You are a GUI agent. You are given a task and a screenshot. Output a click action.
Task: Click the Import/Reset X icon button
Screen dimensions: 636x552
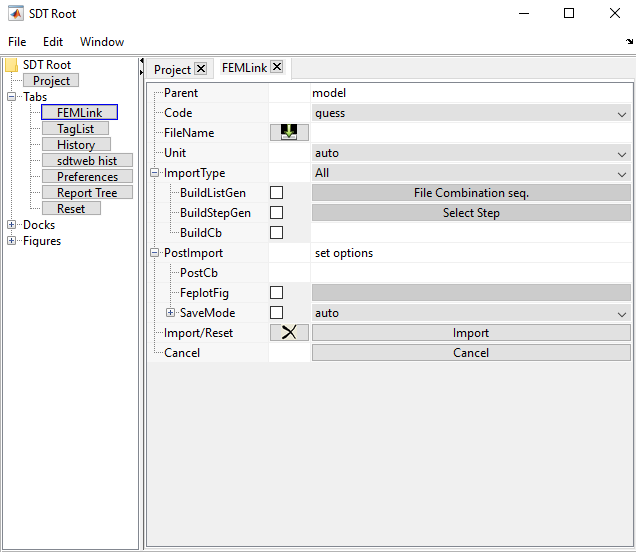(x=289, y=333)
